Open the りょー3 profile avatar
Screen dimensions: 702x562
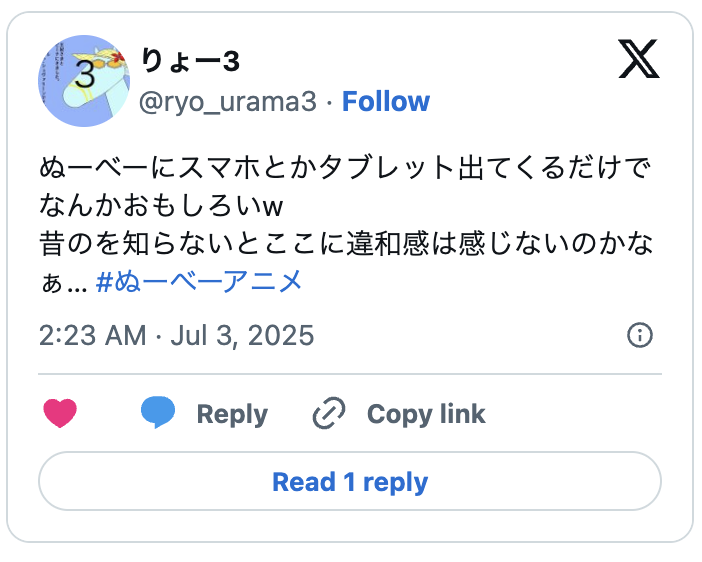point(82,83)
